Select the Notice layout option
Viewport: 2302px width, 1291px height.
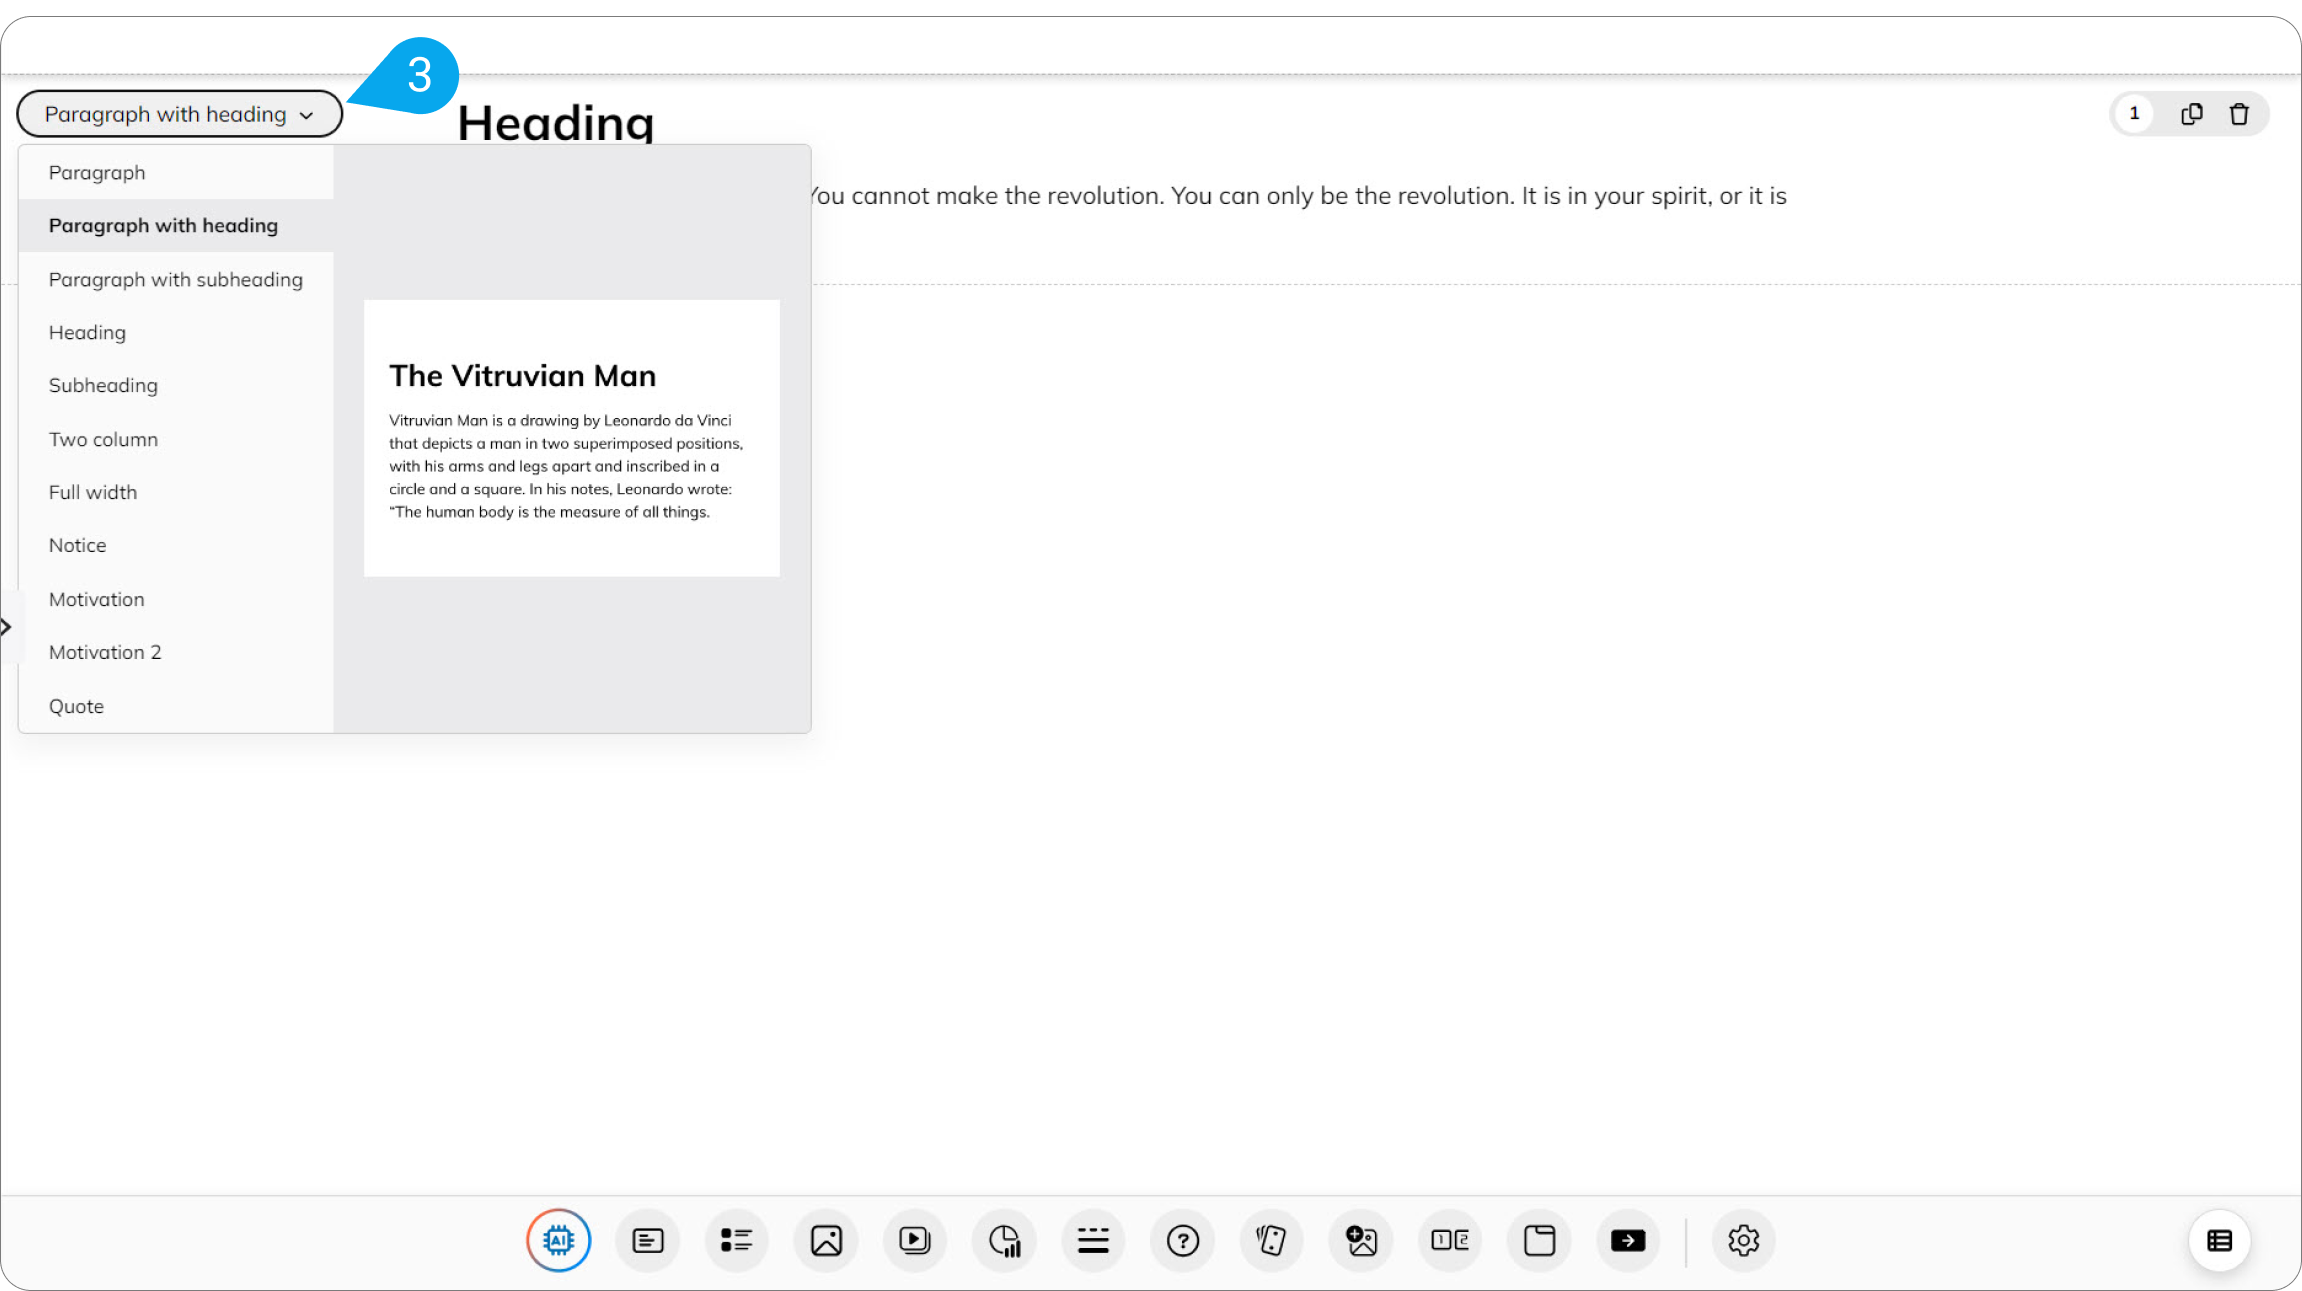[176, 545]
